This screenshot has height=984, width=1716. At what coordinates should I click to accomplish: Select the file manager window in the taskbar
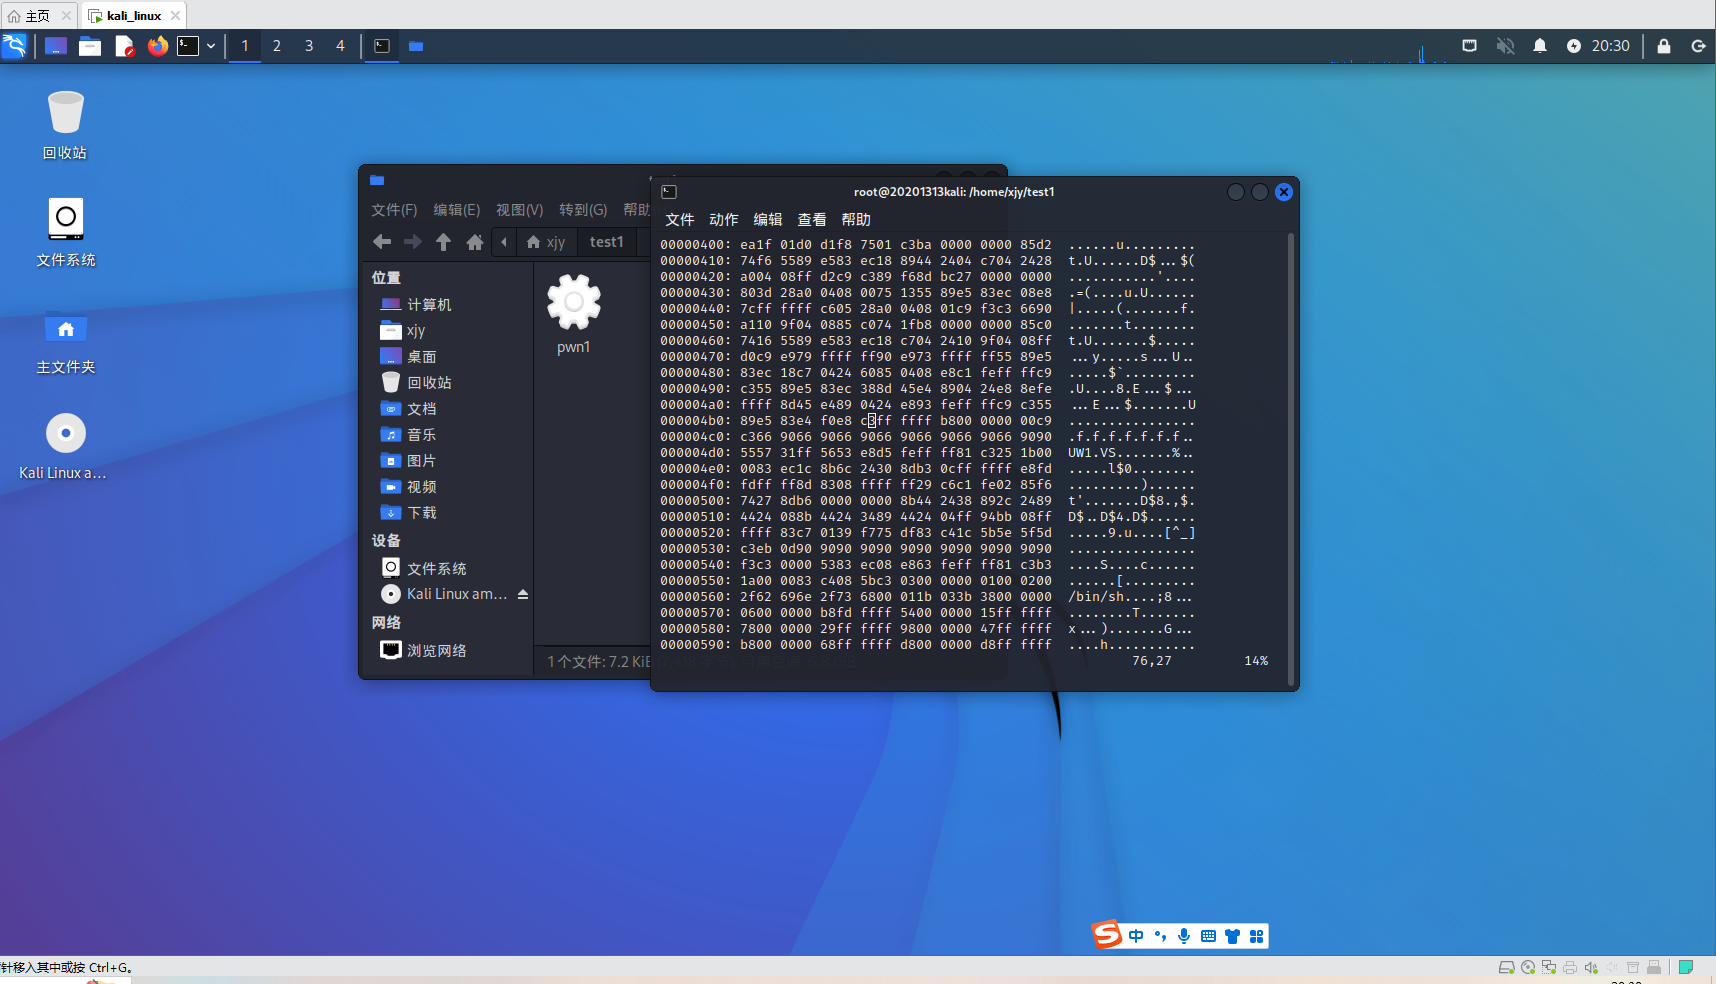[x=416, y=46]
